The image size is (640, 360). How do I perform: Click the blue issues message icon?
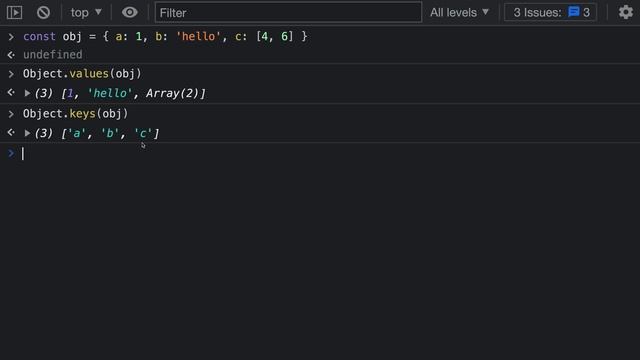click(573, 12)
